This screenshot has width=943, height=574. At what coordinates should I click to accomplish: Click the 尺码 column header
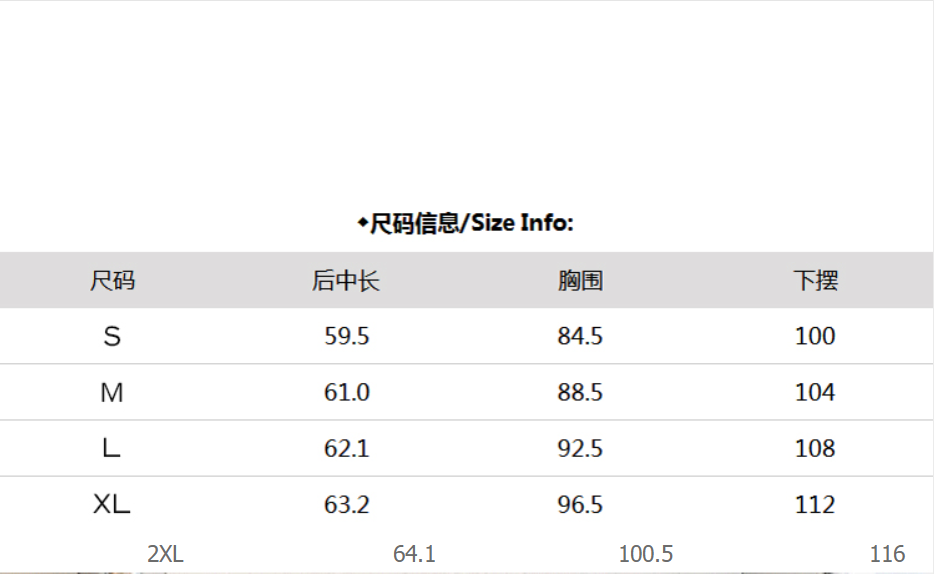pyautogui.click(x=112, y=281)
